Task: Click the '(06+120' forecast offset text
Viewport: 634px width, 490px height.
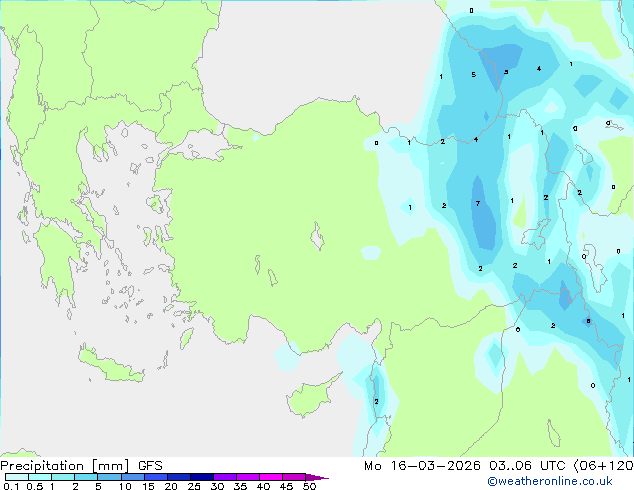Action: (x=603, y=466)
